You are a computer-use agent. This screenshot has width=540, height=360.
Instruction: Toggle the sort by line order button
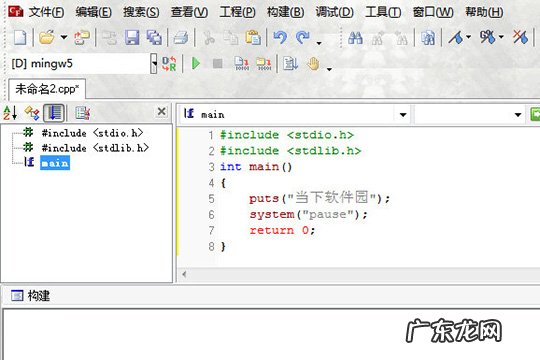click(54, 113)
